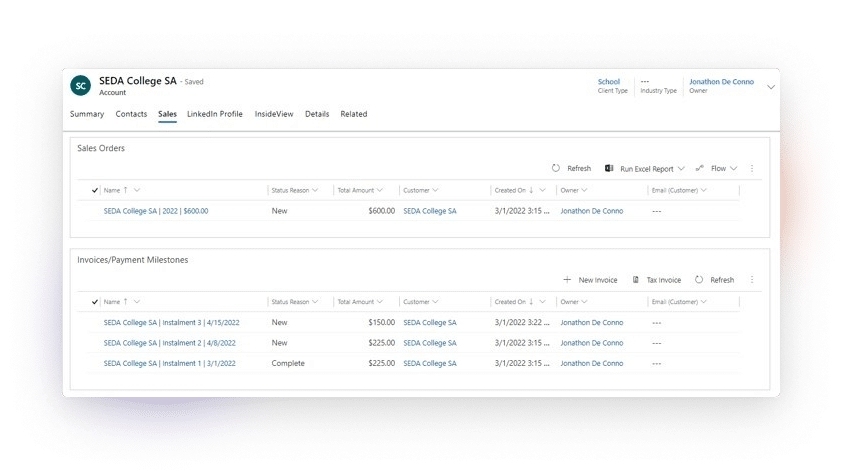Image resolution: width=841 pixels, height=471 pixels.
Task: Click Sales Orders Created On descending sort arrow
Action: click(x=531, y=190)
